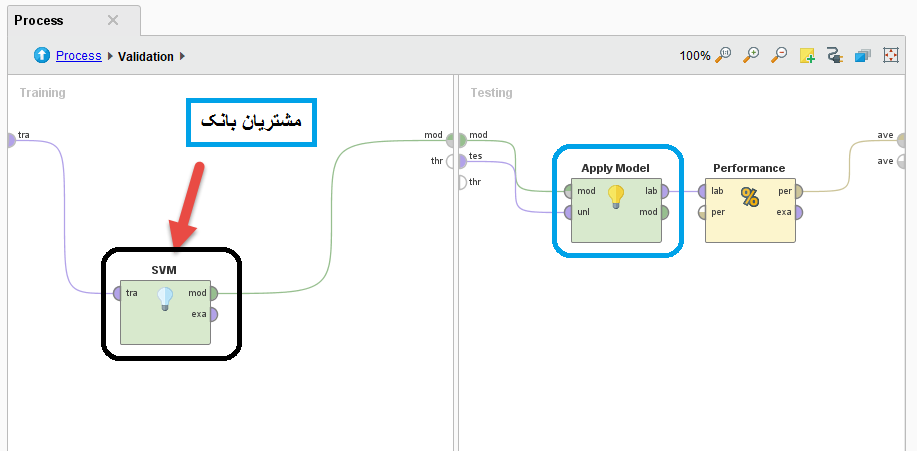Click the Validation breadcrumb label

point(146,56)
